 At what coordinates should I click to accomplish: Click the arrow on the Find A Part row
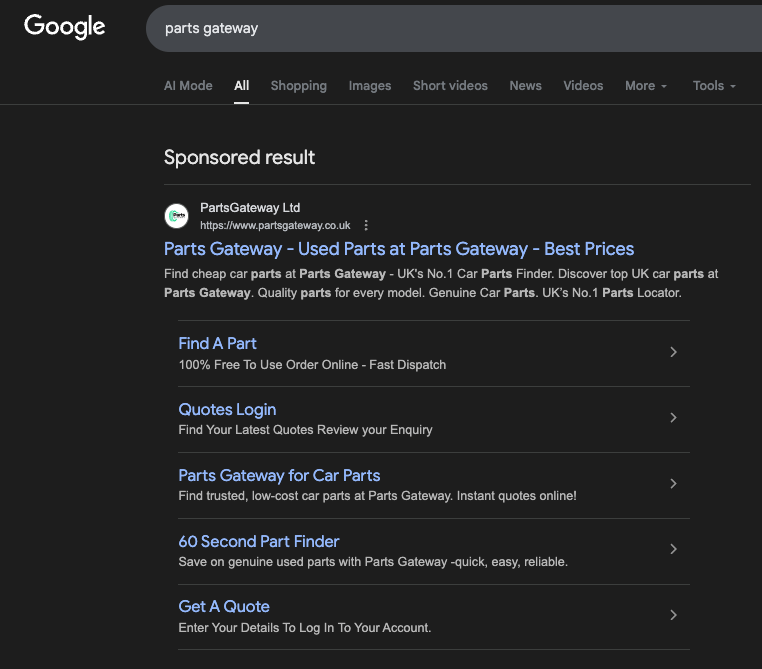pyautogui.click(x=673, y=352)
